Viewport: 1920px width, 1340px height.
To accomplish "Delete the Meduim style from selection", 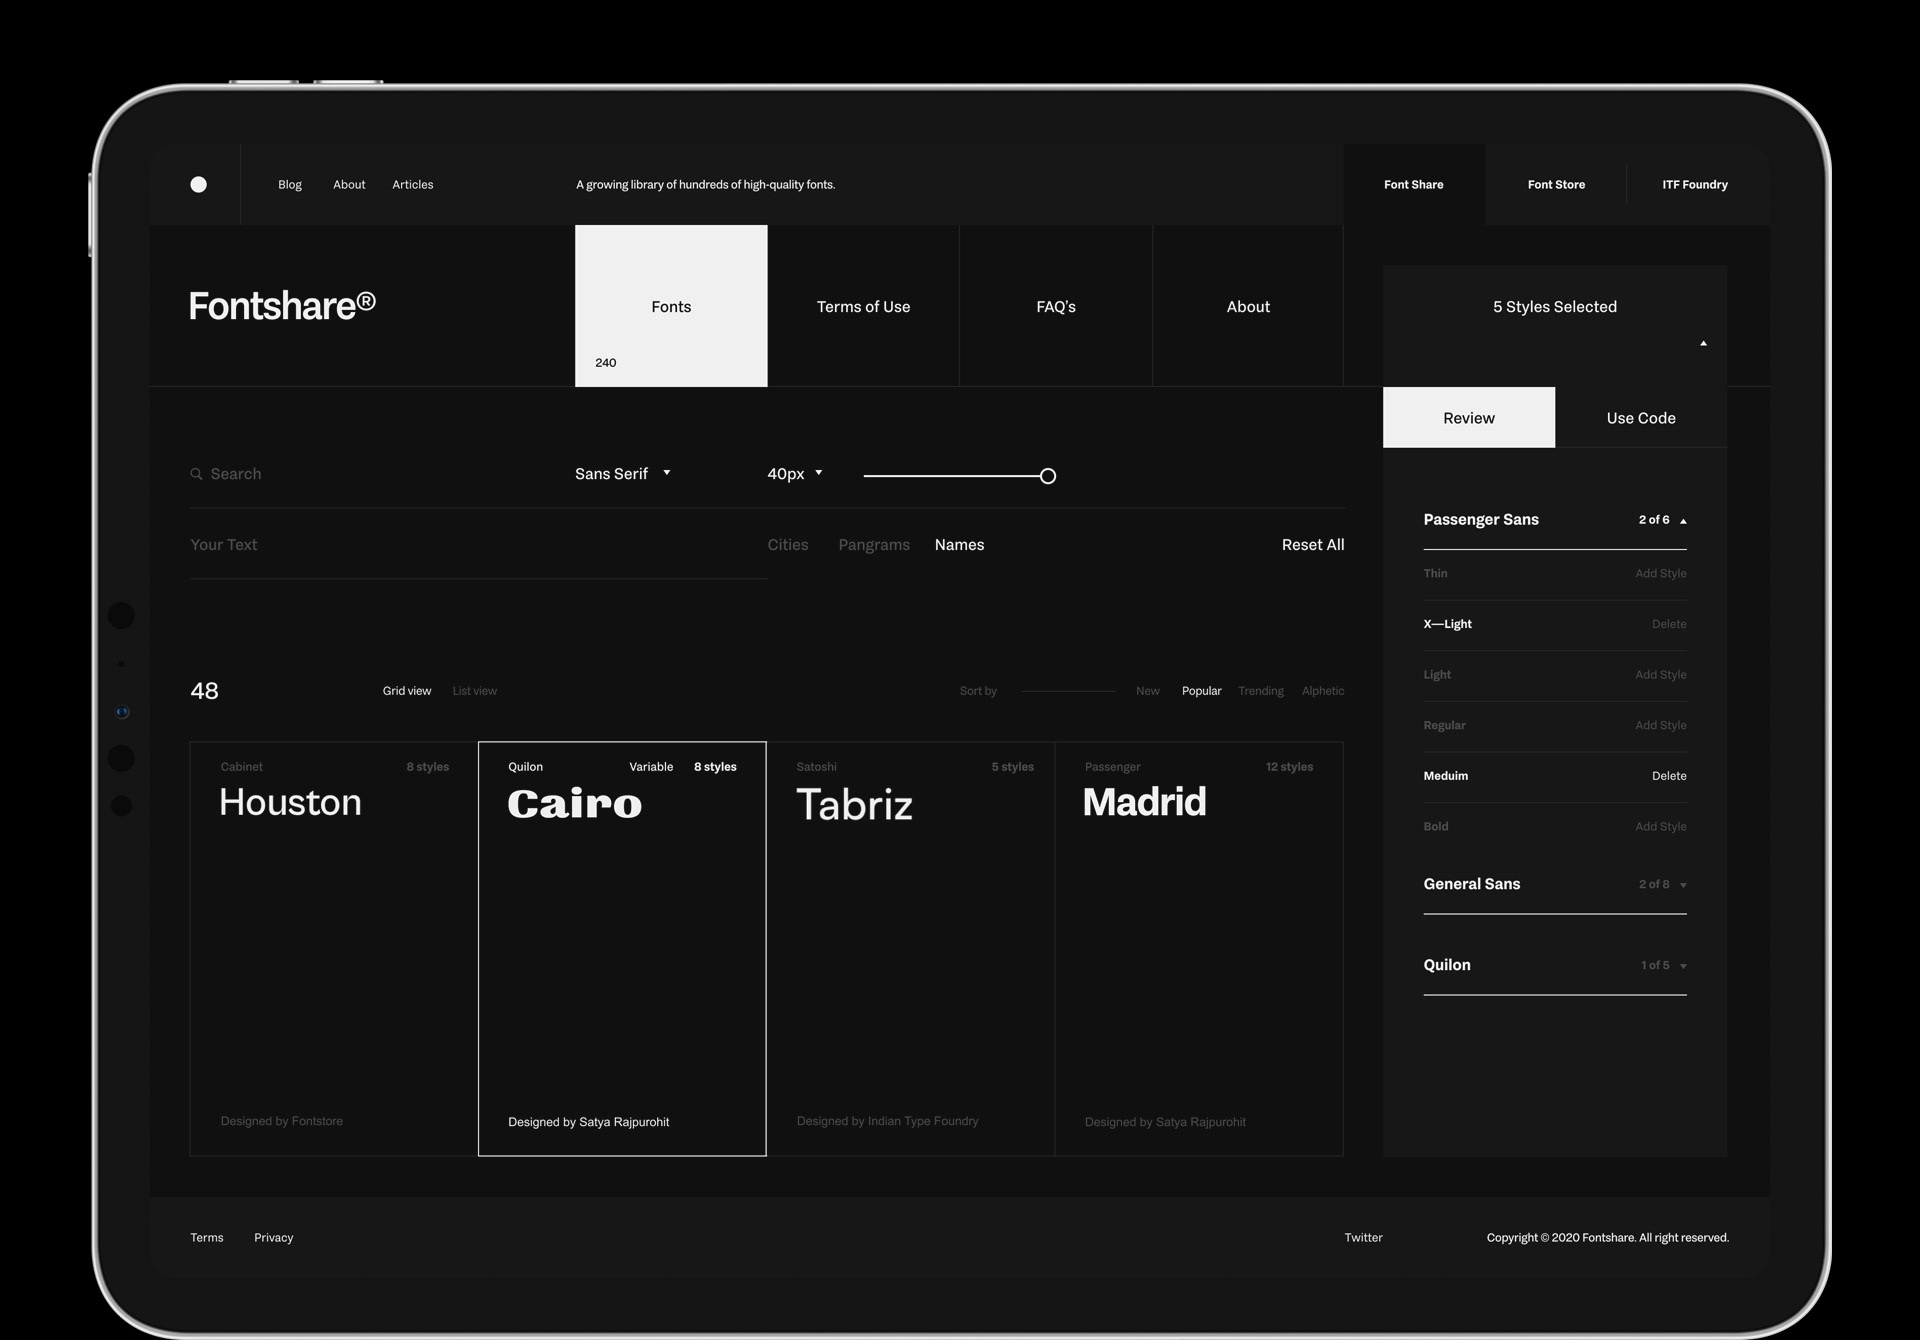I will tap(1668, 776).
